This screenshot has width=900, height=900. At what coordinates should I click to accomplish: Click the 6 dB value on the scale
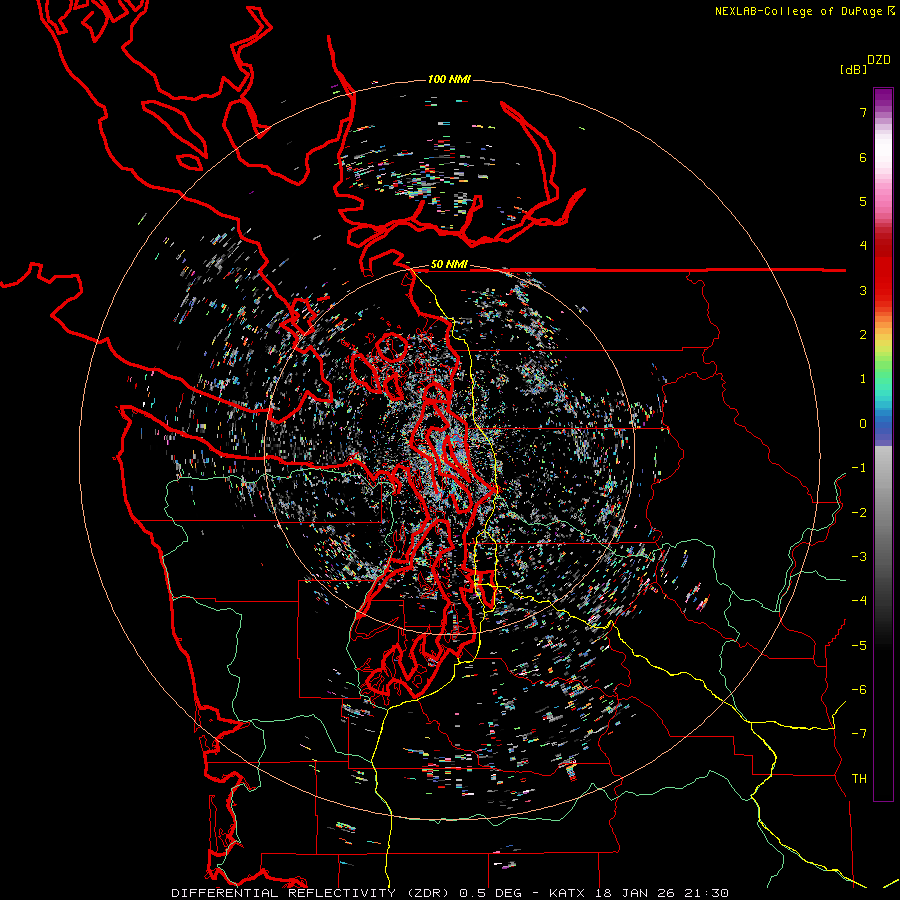pos(863,157)
